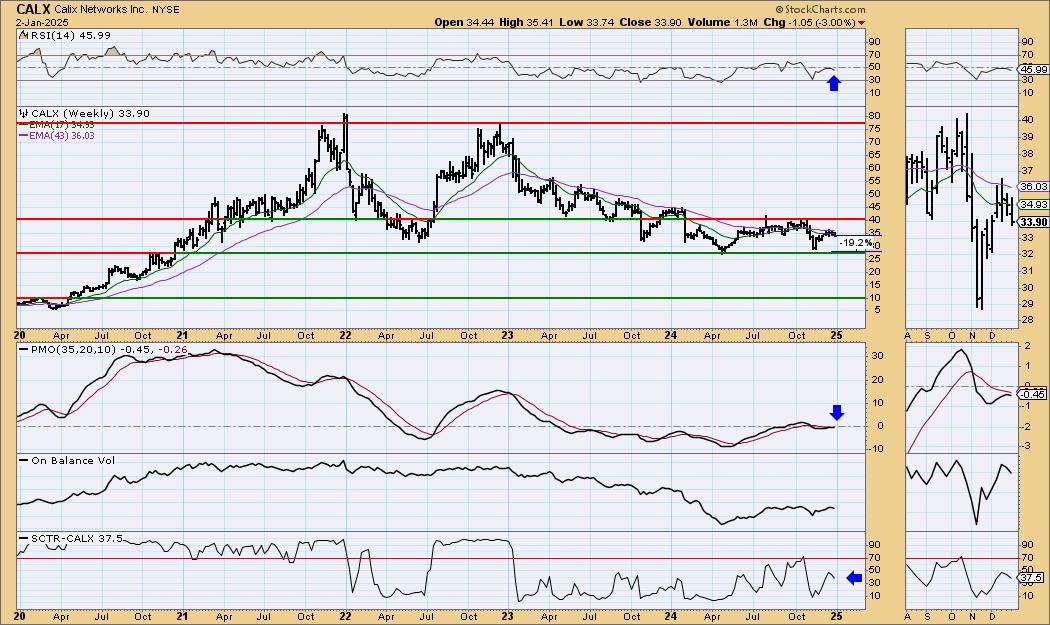Click the line icon beside RSI(14) label
The width and height of the screenshot is (1050, 625).
(23, 36)
